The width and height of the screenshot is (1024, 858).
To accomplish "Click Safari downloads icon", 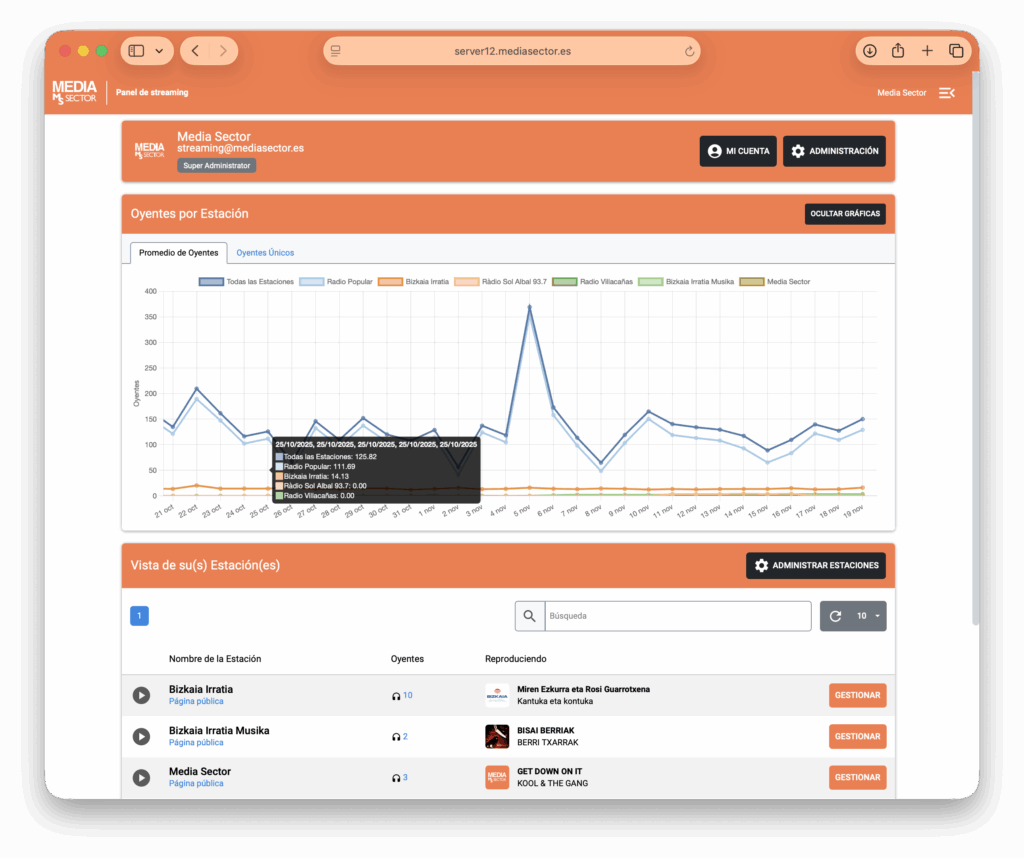I will [x=869, y=51].
